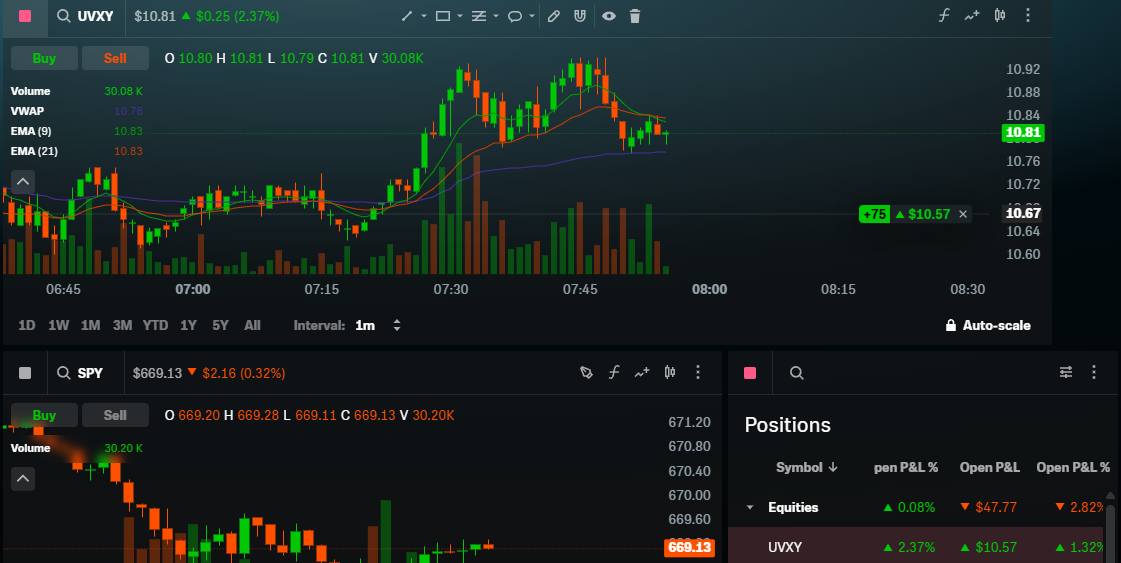Click the 10.81 current price label
1121x563 pixels.
point(1023,132)
